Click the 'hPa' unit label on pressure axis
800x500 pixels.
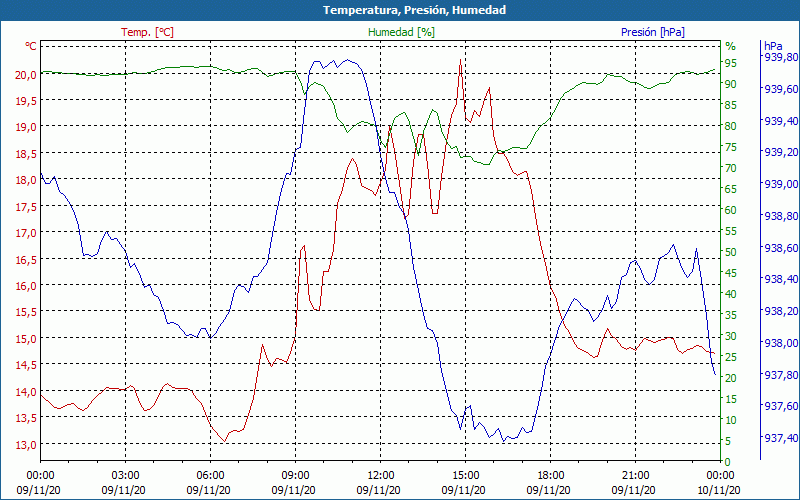point(773,46)
